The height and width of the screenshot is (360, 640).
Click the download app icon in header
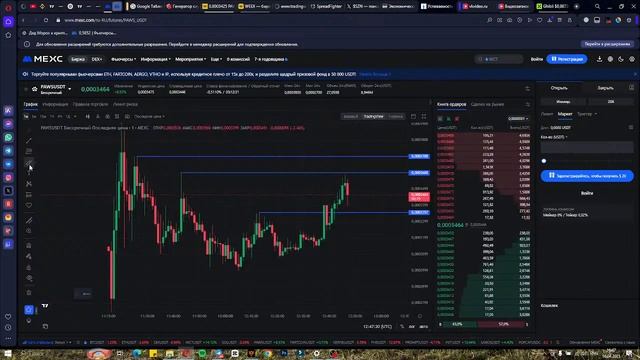point(599,59)
